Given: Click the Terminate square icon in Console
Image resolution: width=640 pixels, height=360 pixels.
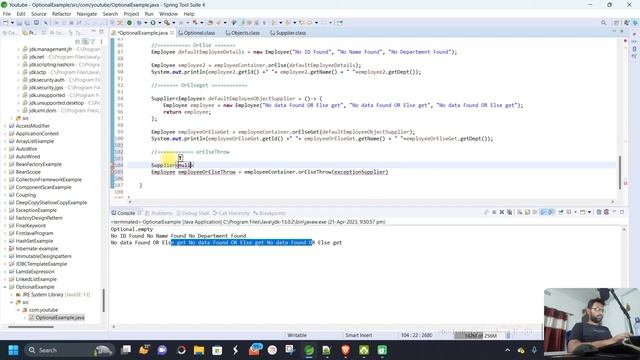Looking at the screenshot, I should [x=494, y=212].
